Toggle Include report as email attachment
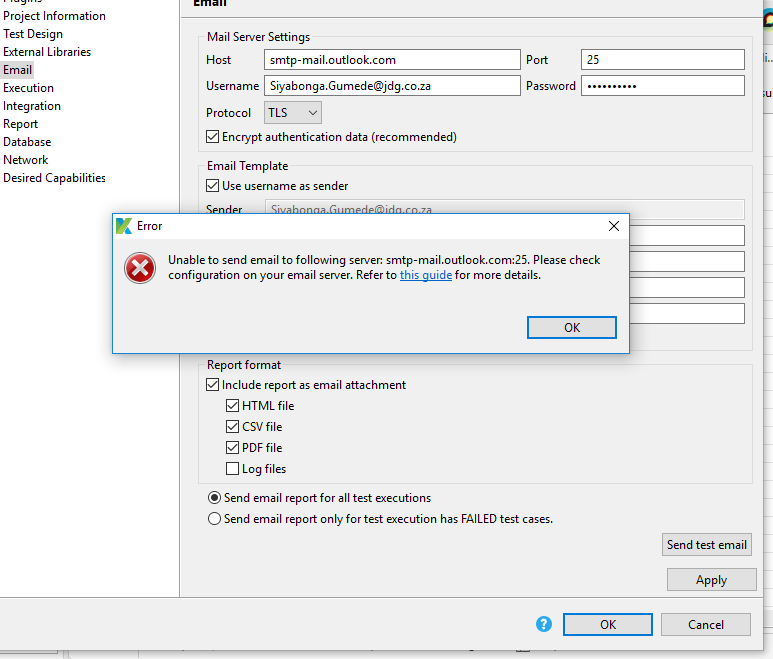The image size is (773, 659). tap(213, 385)
